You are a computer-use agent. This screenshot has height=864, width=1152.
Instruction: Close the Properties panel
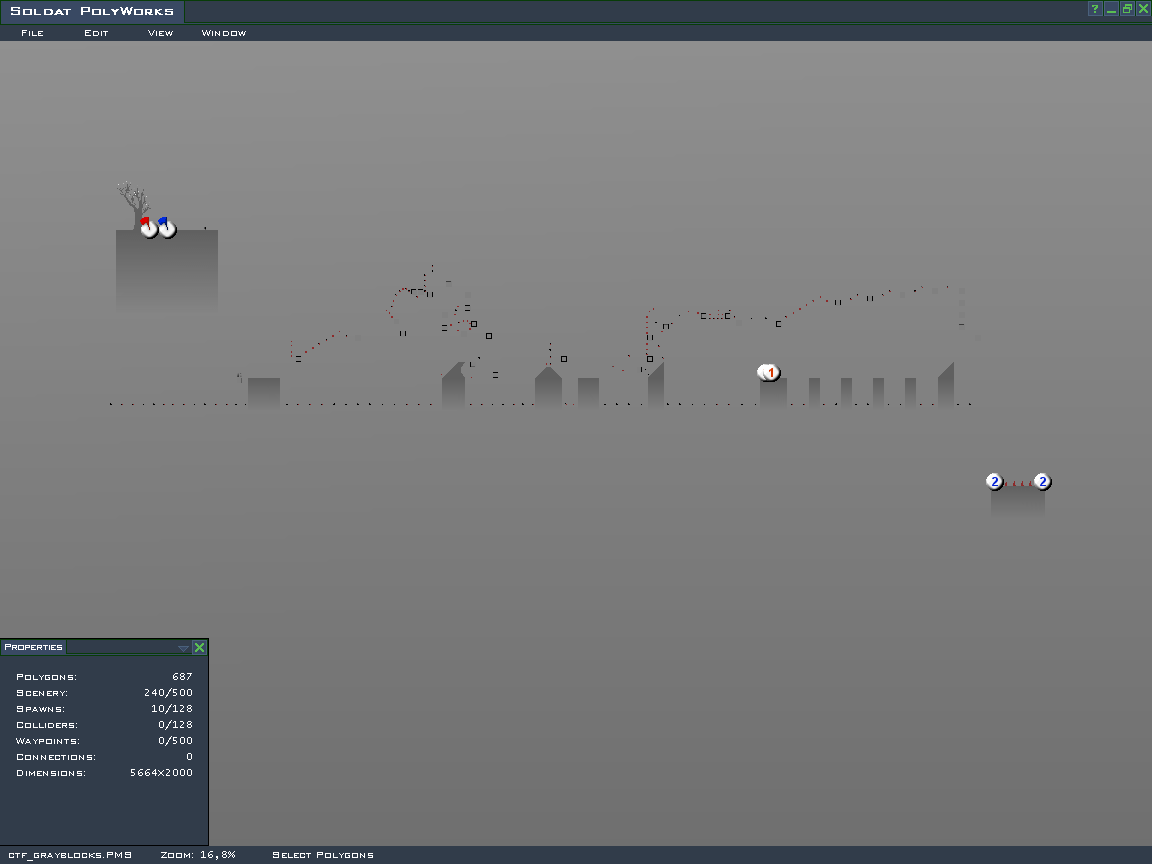(199, 648)
